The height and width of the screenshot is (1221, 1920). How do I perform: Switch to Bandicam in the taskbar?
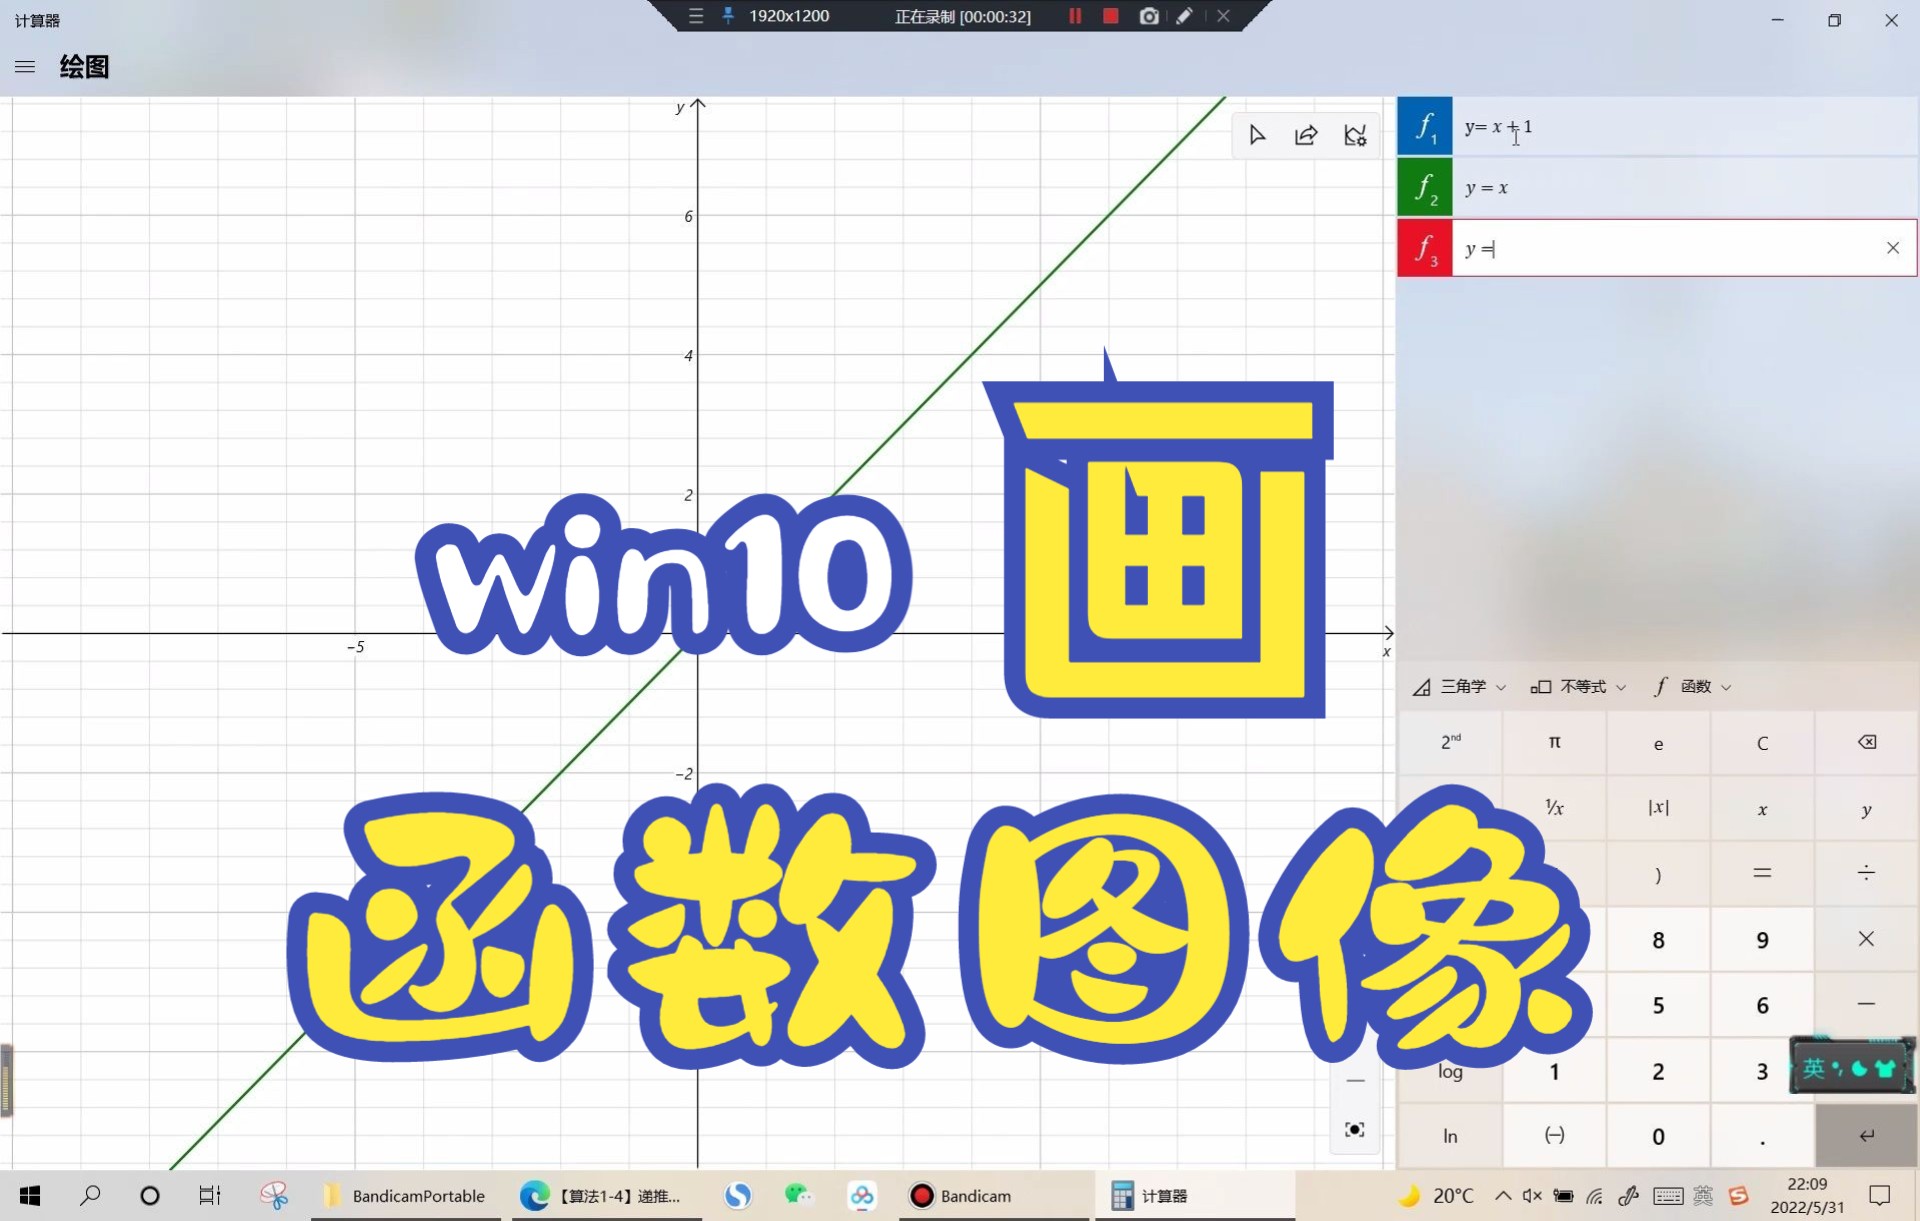pos(961,1196)
